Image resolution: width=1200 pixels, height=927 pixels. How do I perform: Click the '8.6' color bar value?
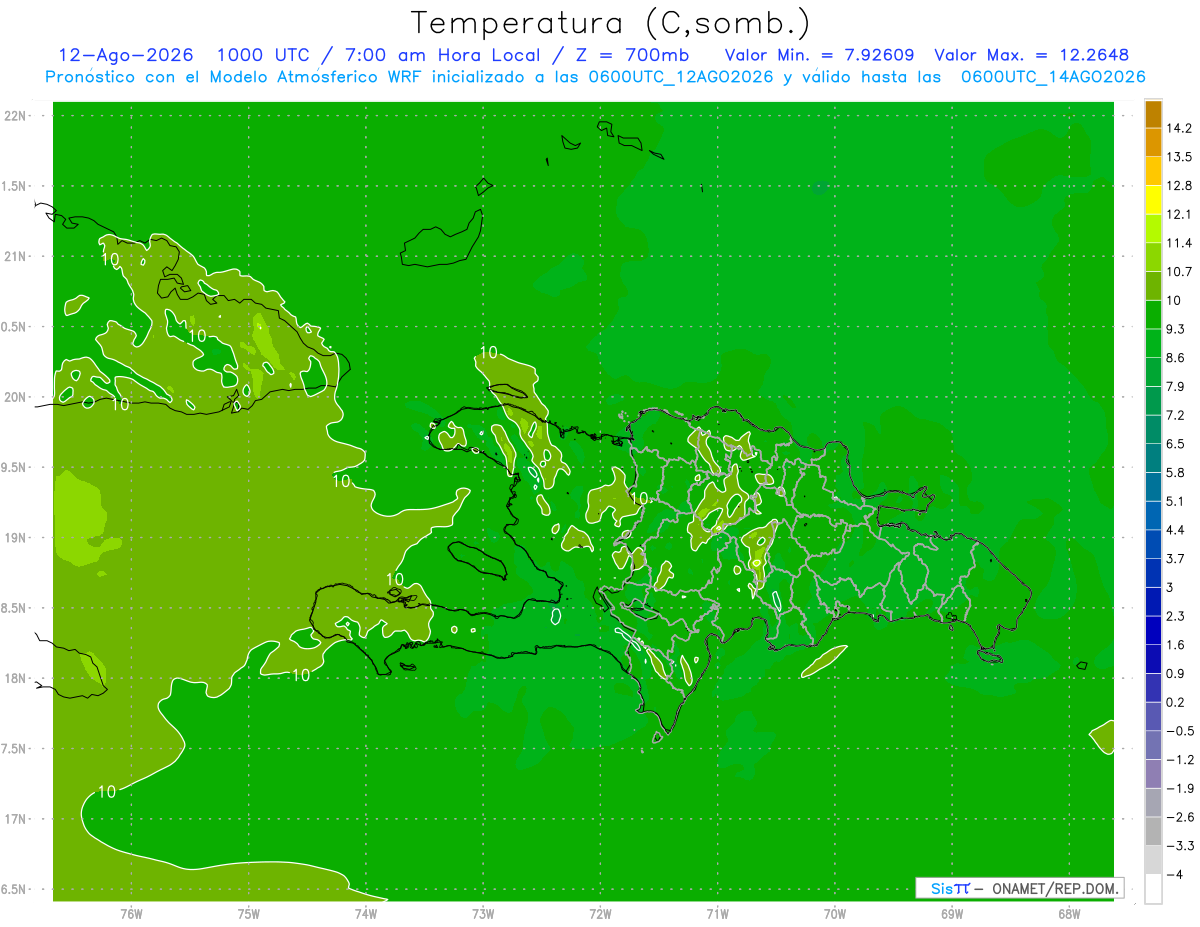[1176, 358]
